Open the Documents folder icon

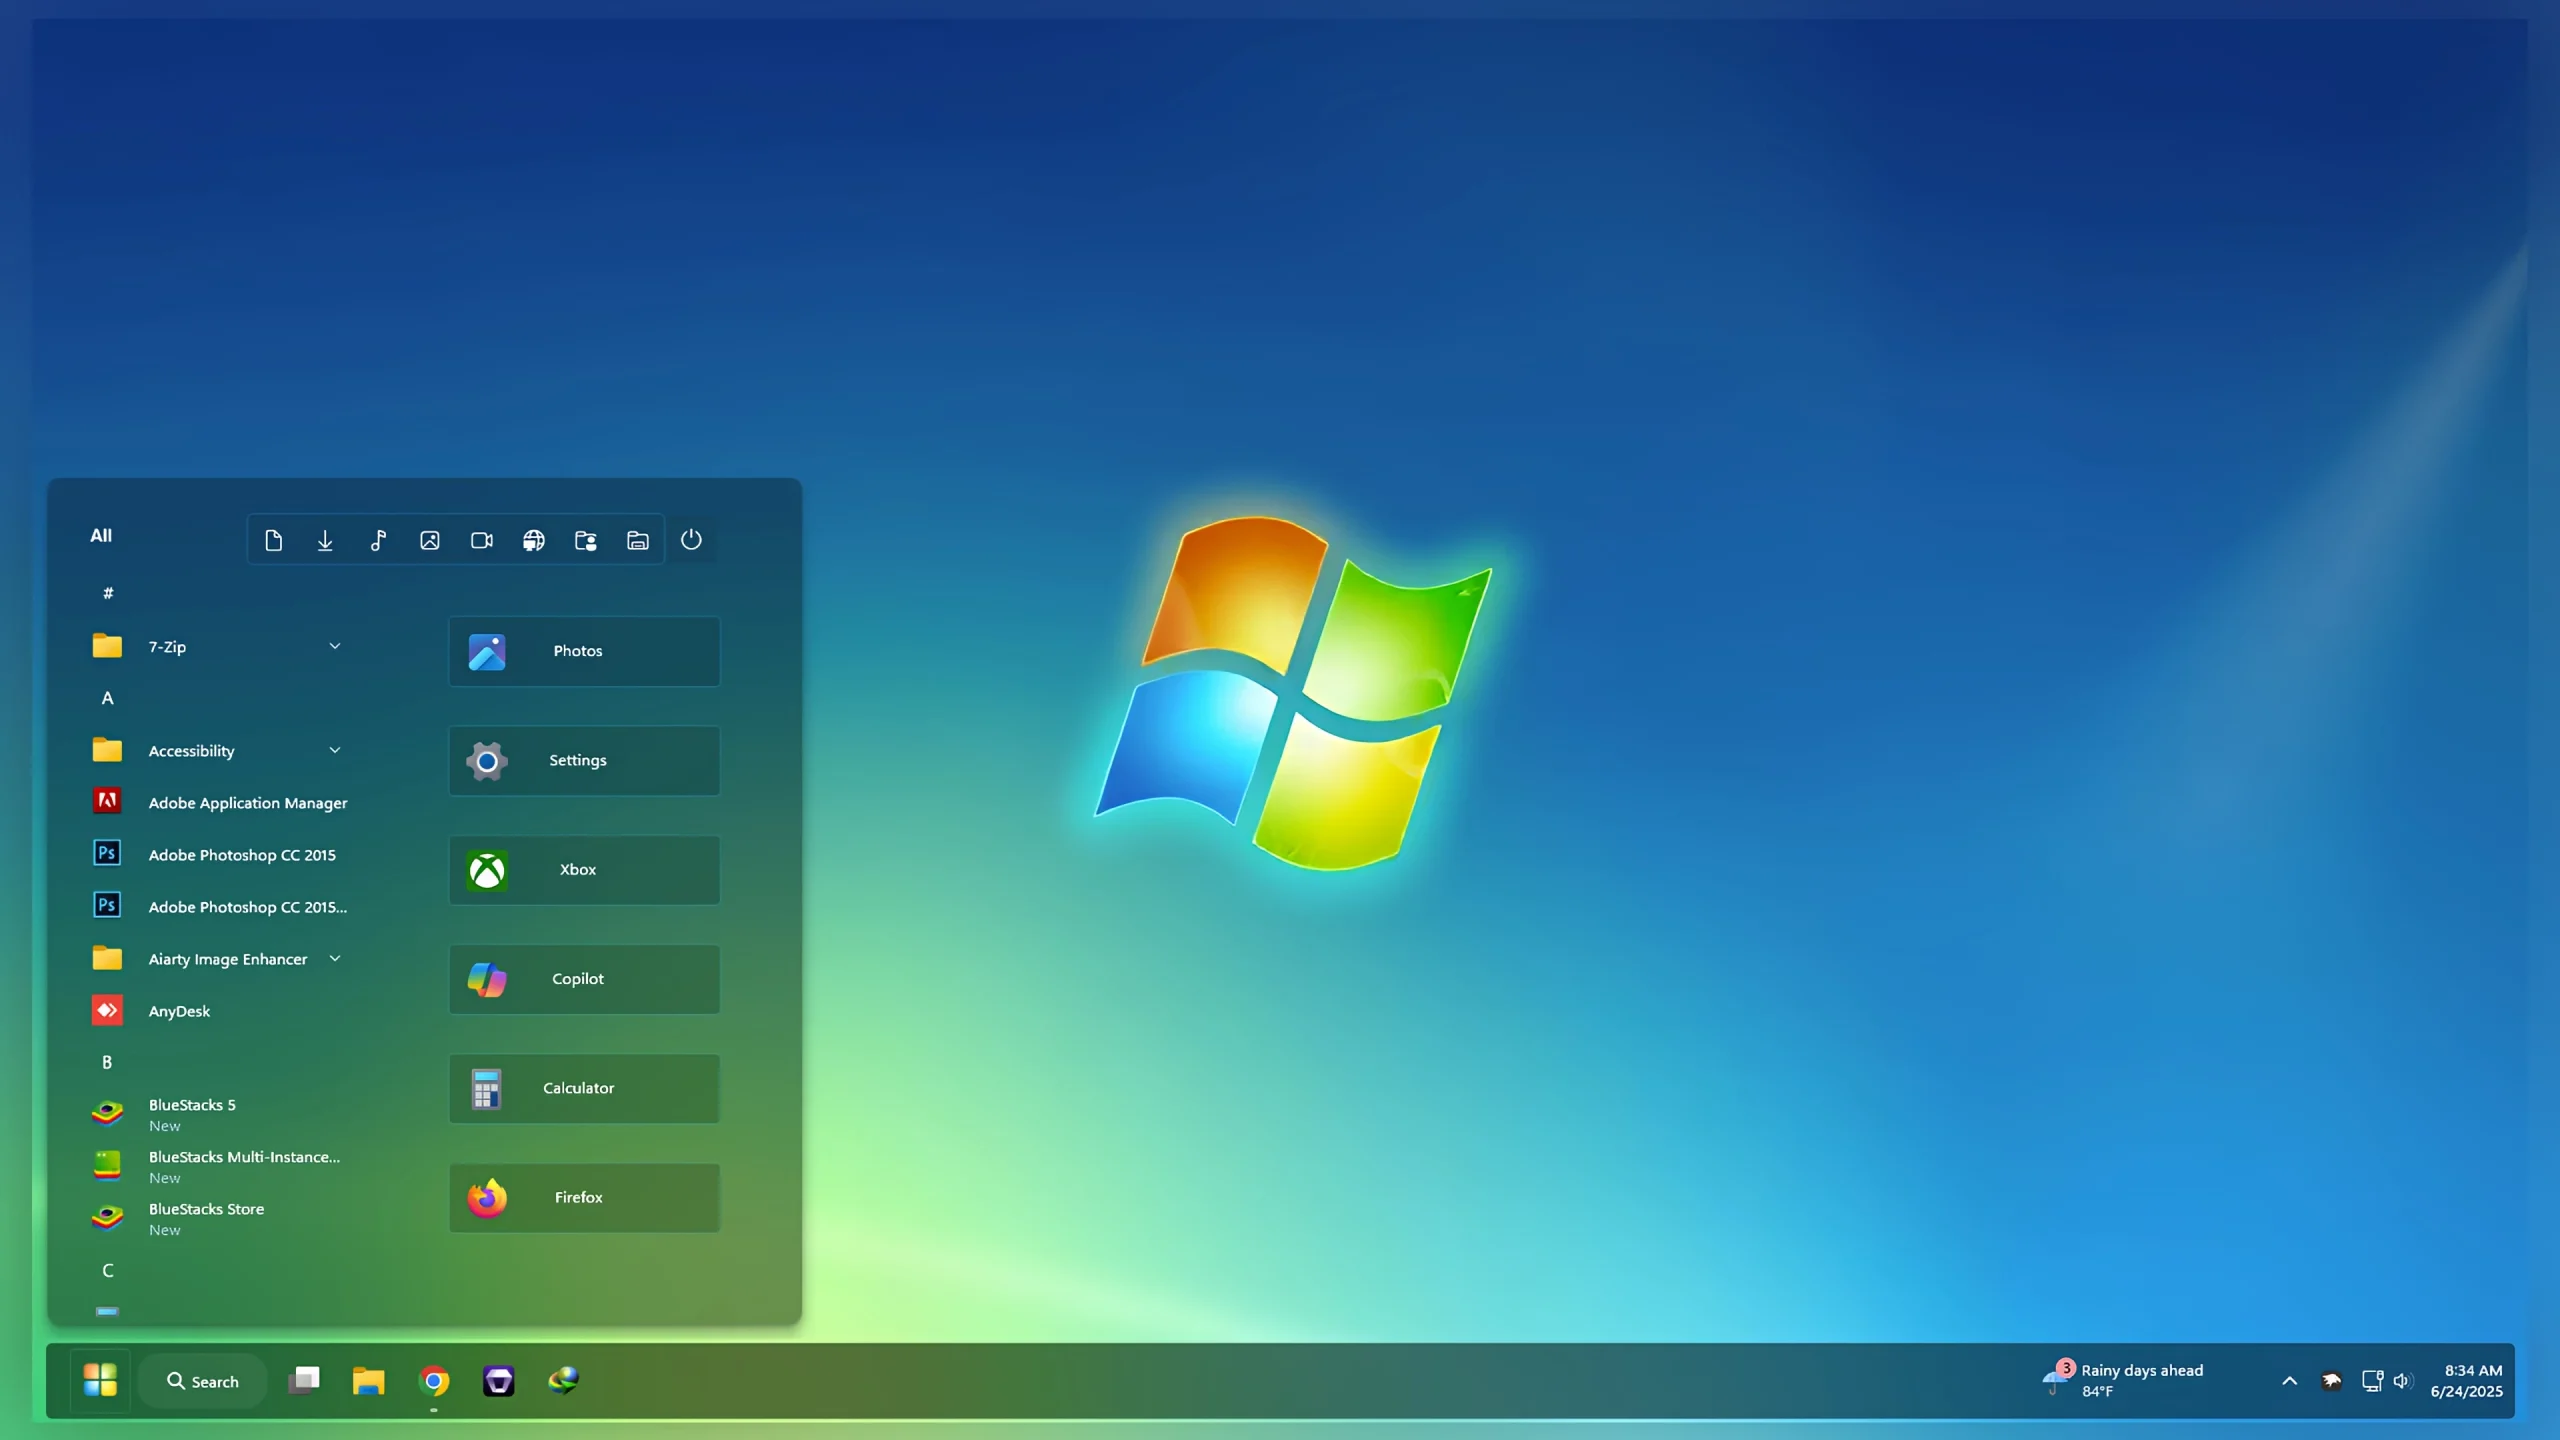(273, 541)
